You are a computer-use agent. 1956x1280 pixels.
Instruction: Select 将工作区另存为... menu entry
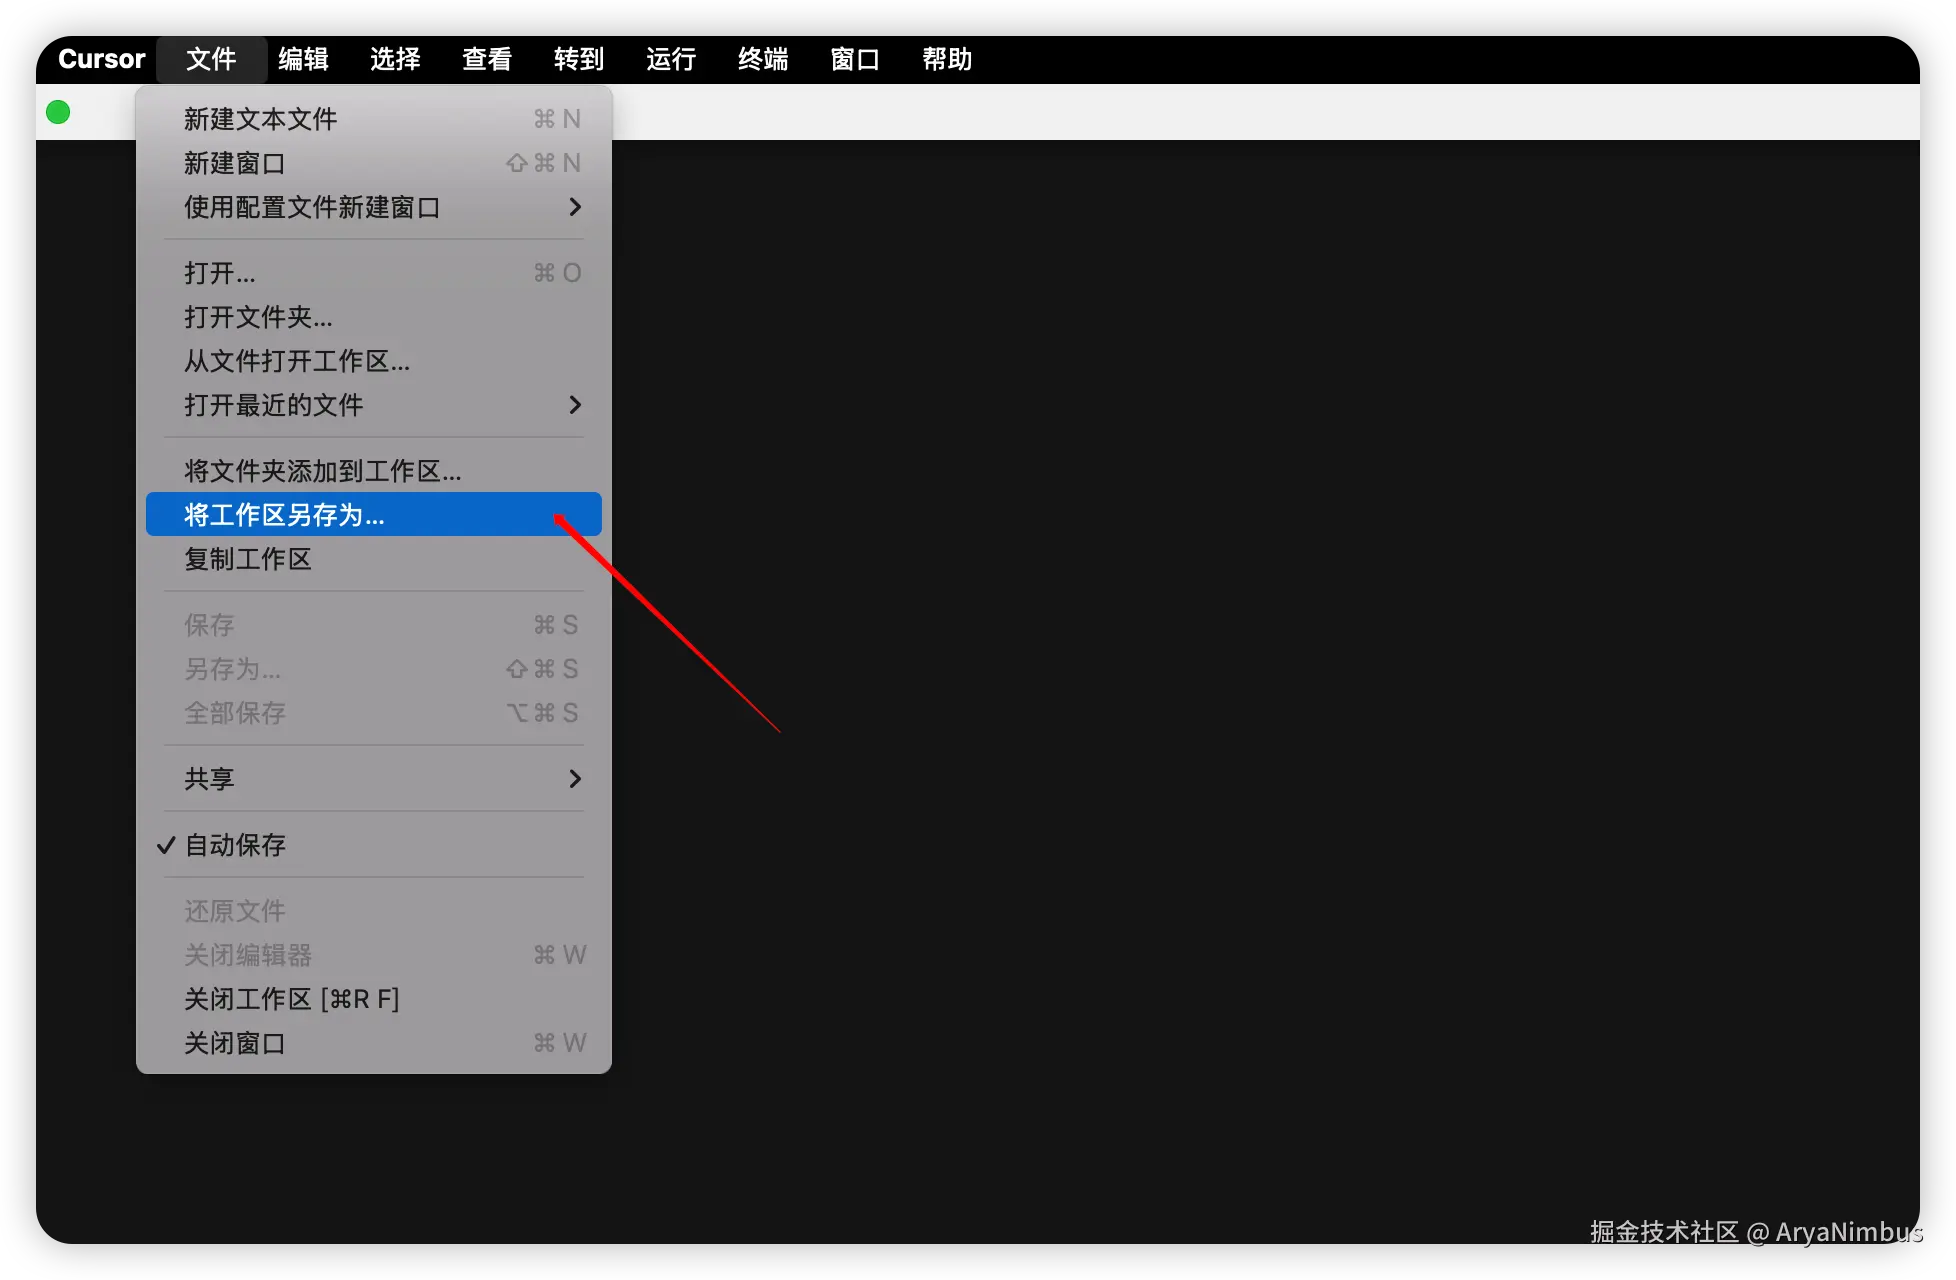[285, 515]
